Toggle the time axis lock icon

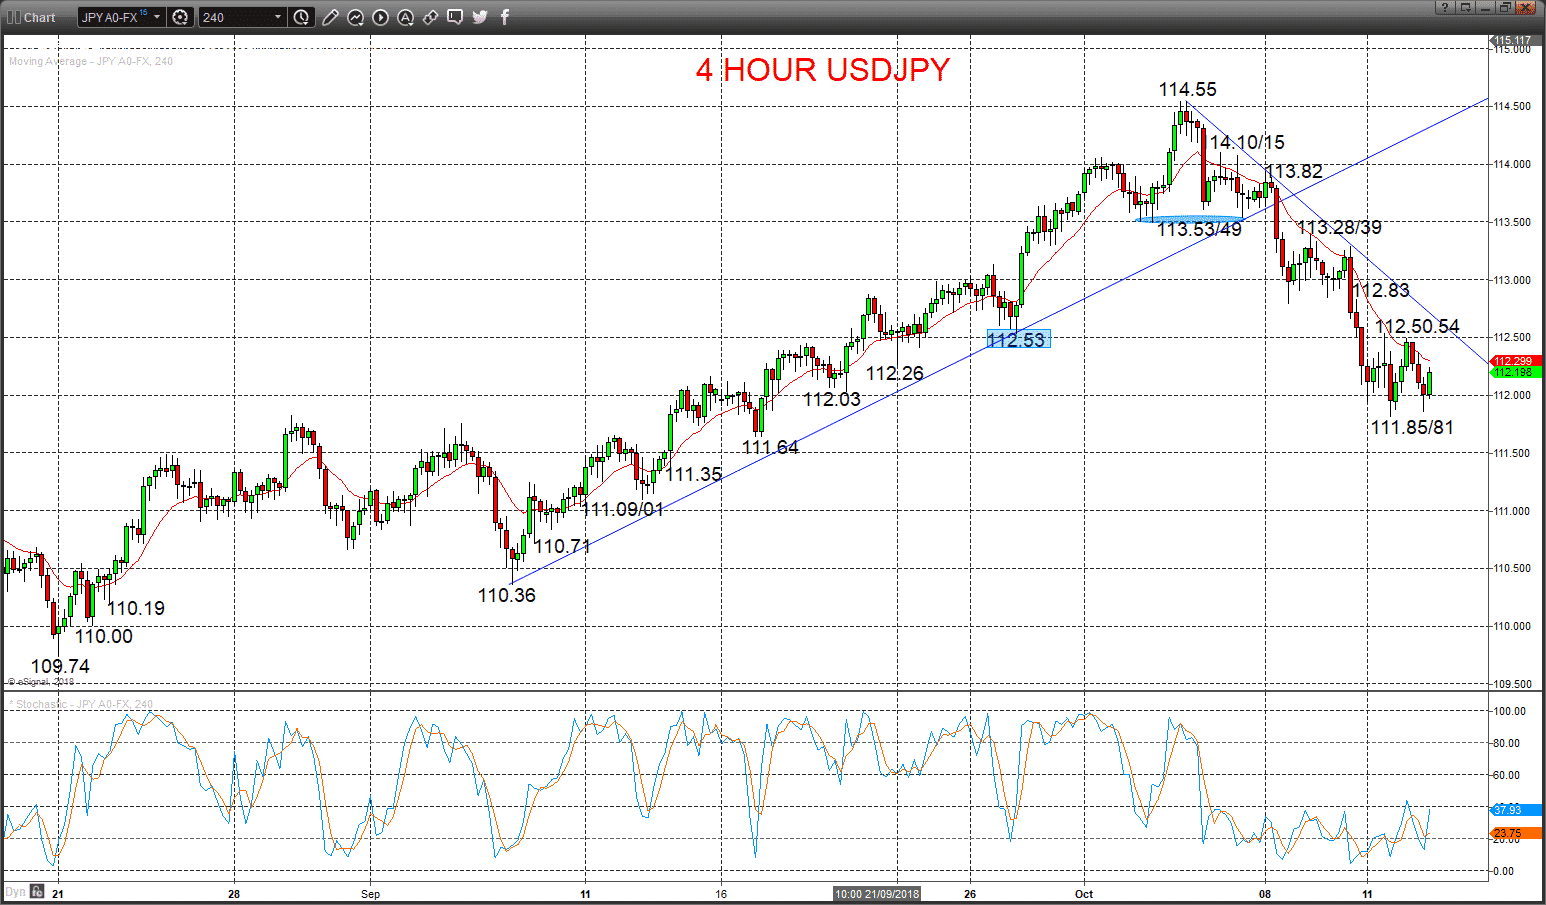point(37,892)
